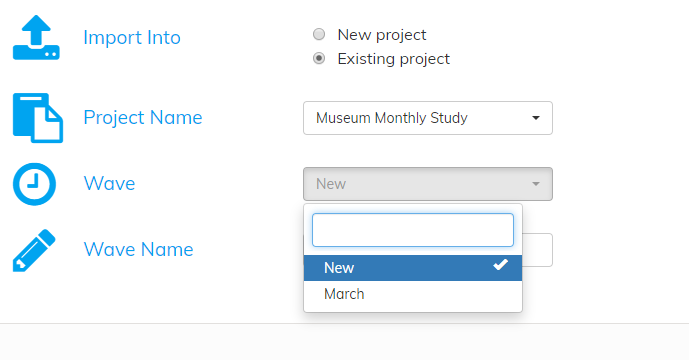Select the Existing project radio button
The image size is (689, 360).
coord(319,58)
